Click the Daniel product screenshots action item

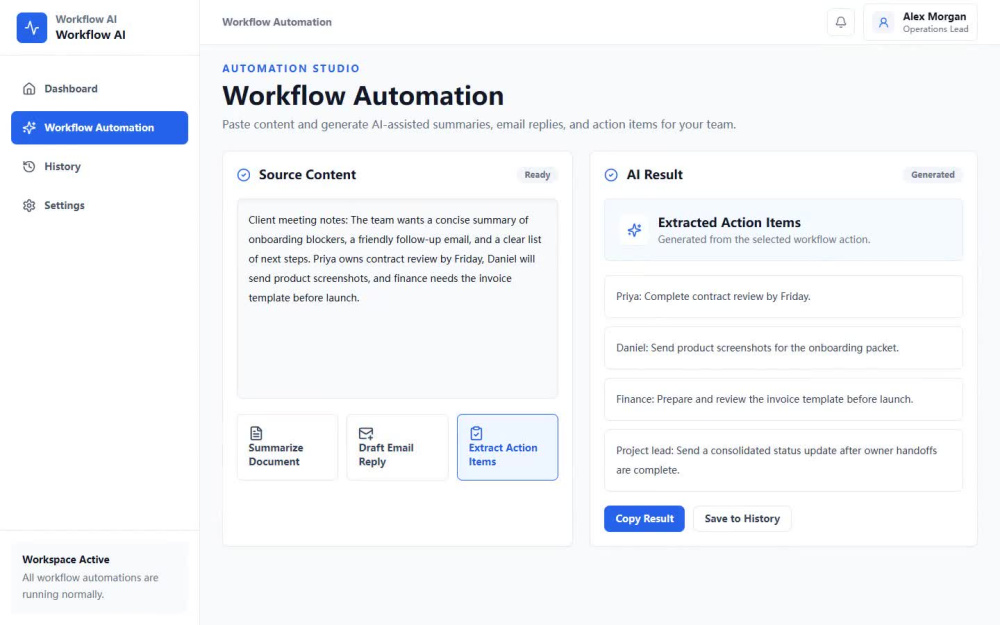point(784,348)
